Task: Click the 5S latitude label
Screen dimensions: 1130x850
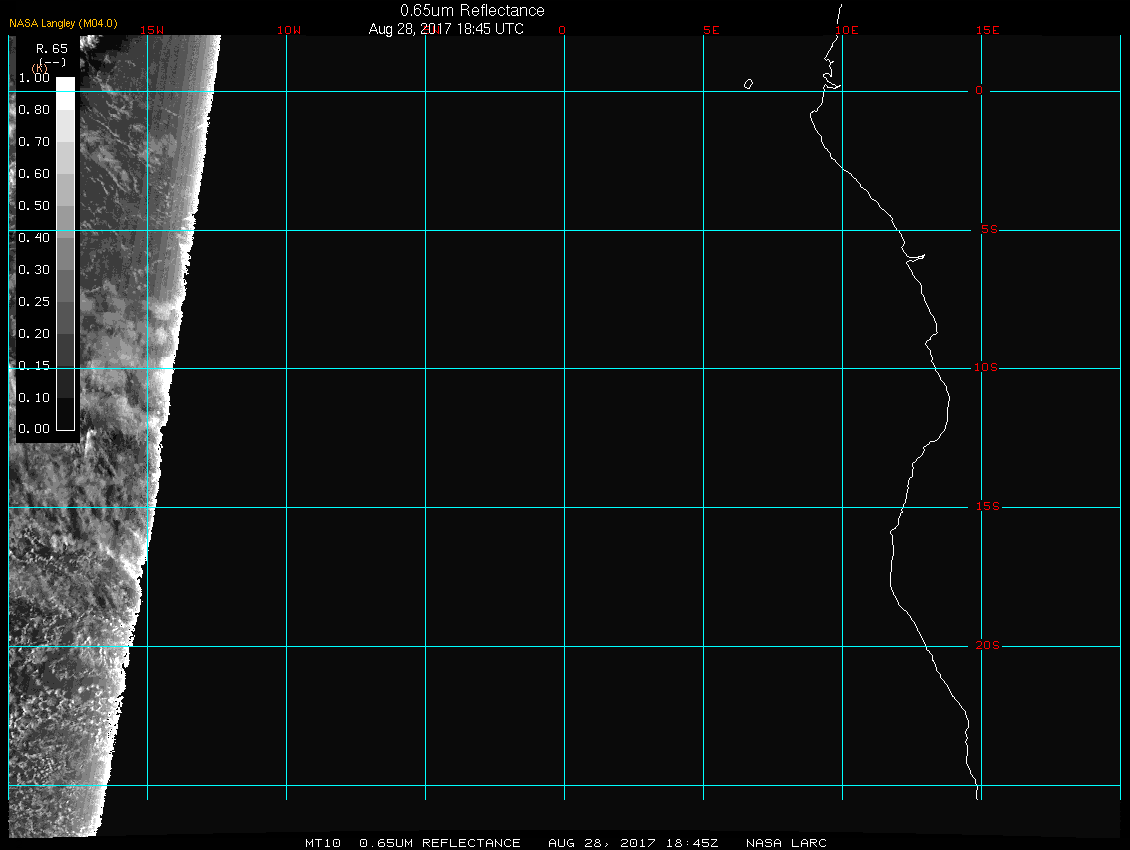Action: coord(987,230)
